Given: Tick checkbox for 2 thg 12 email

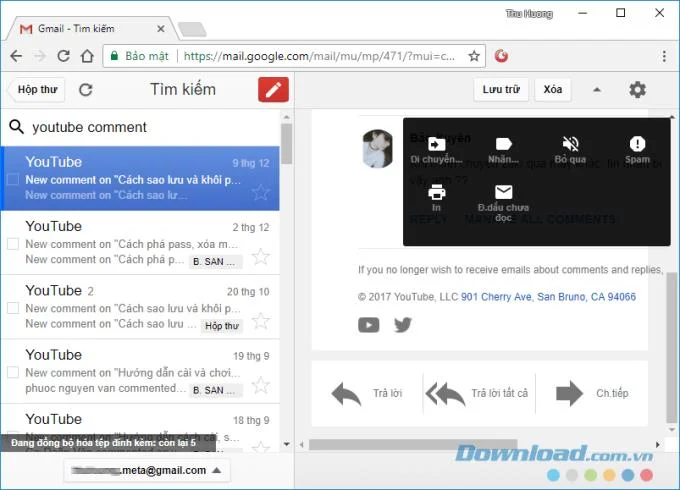Looking at the screenshot, I should coord(13,244).
